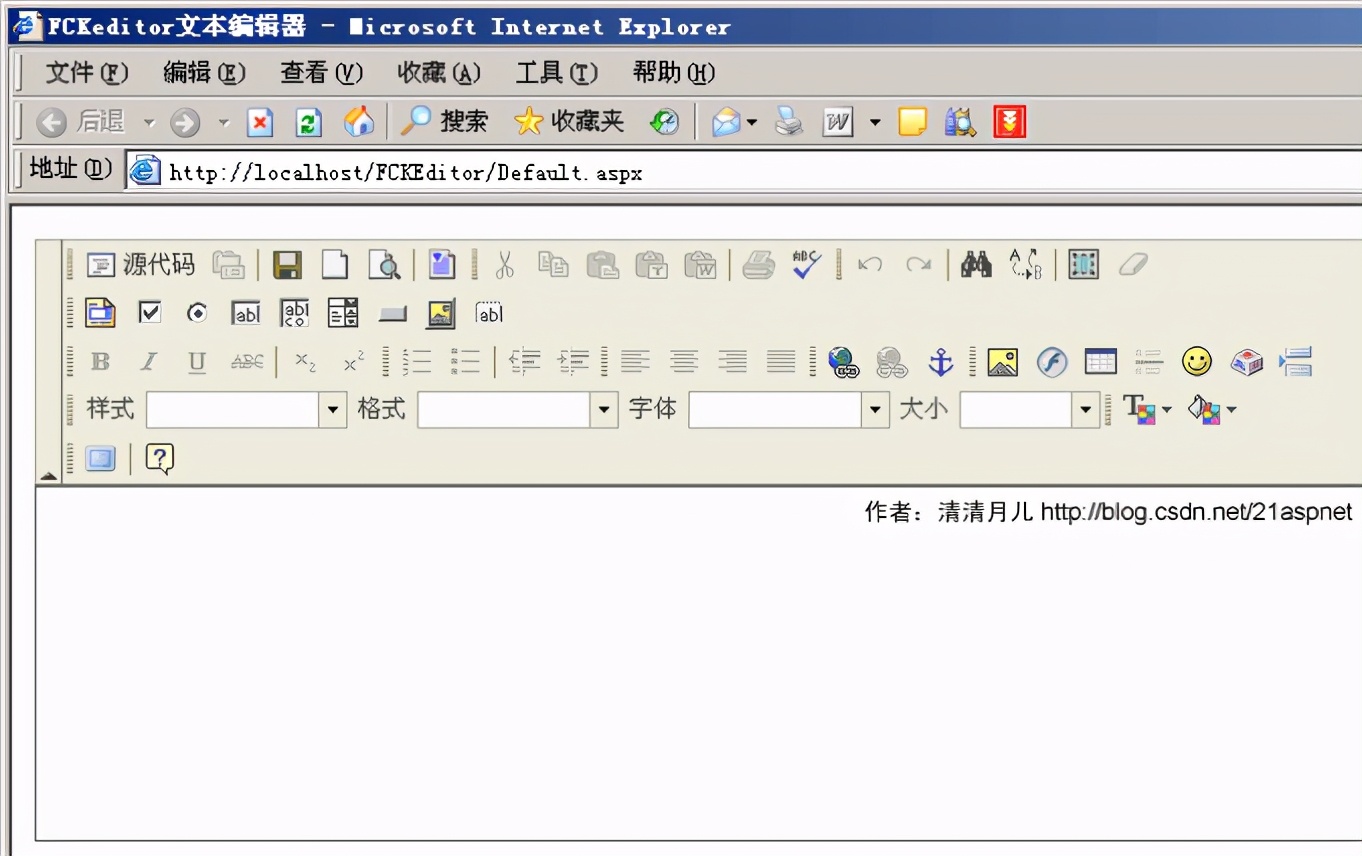
Task: Insert a textarea form element
Action: point(295,313)
